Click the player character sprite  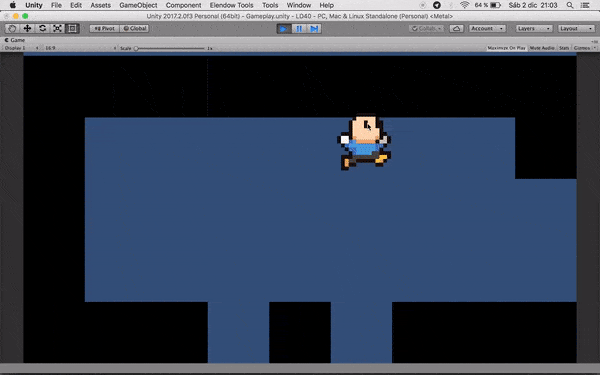pyautogui.click(x=364, y=143)
